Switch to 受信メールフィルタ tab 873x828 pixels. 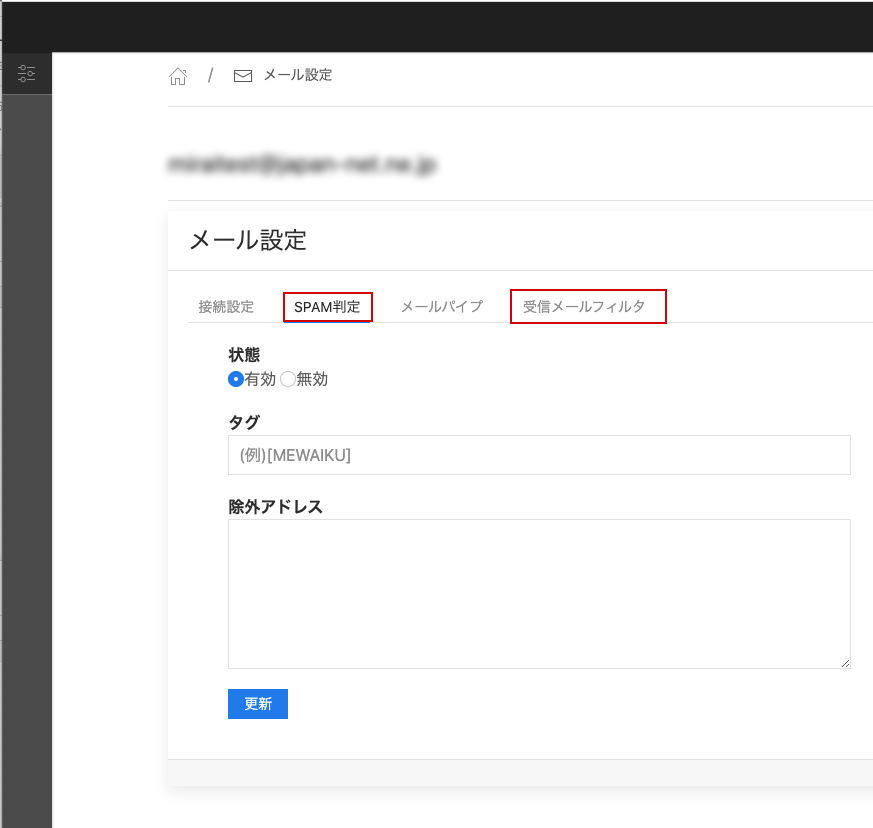coord(583,306)
